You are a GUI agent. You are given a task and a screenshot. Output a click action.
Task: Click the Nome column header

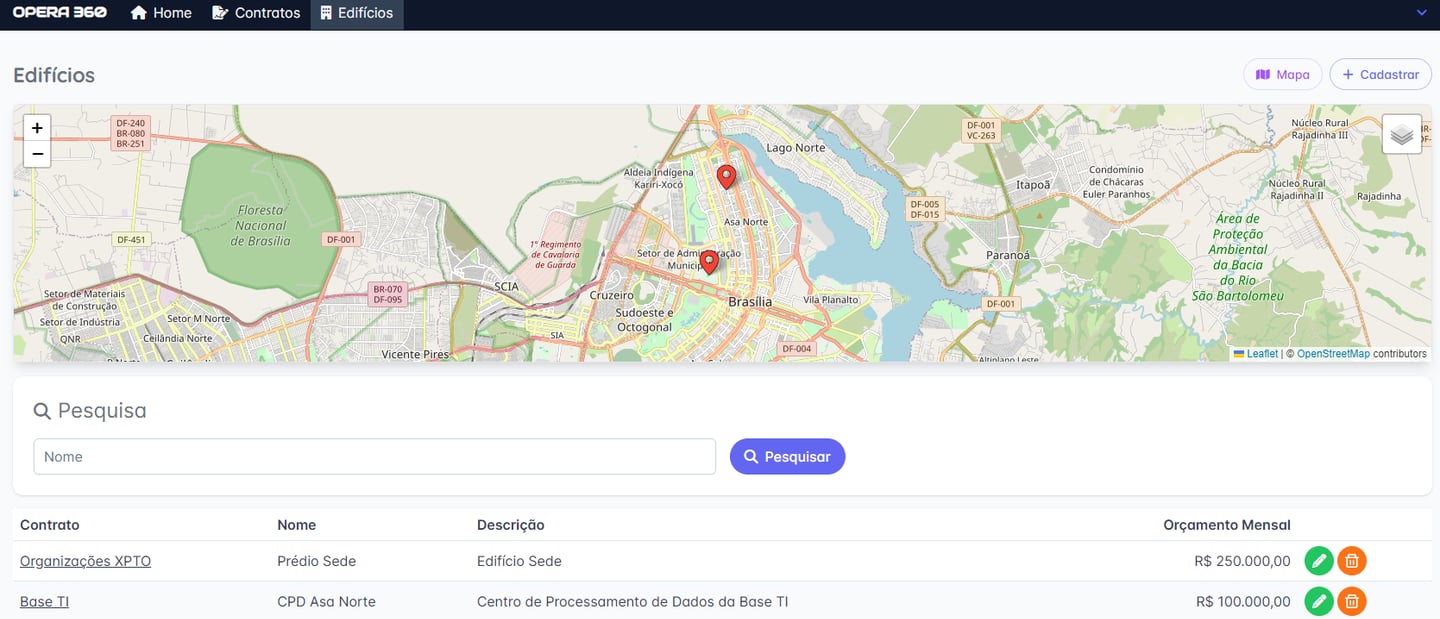coord(296,524)
